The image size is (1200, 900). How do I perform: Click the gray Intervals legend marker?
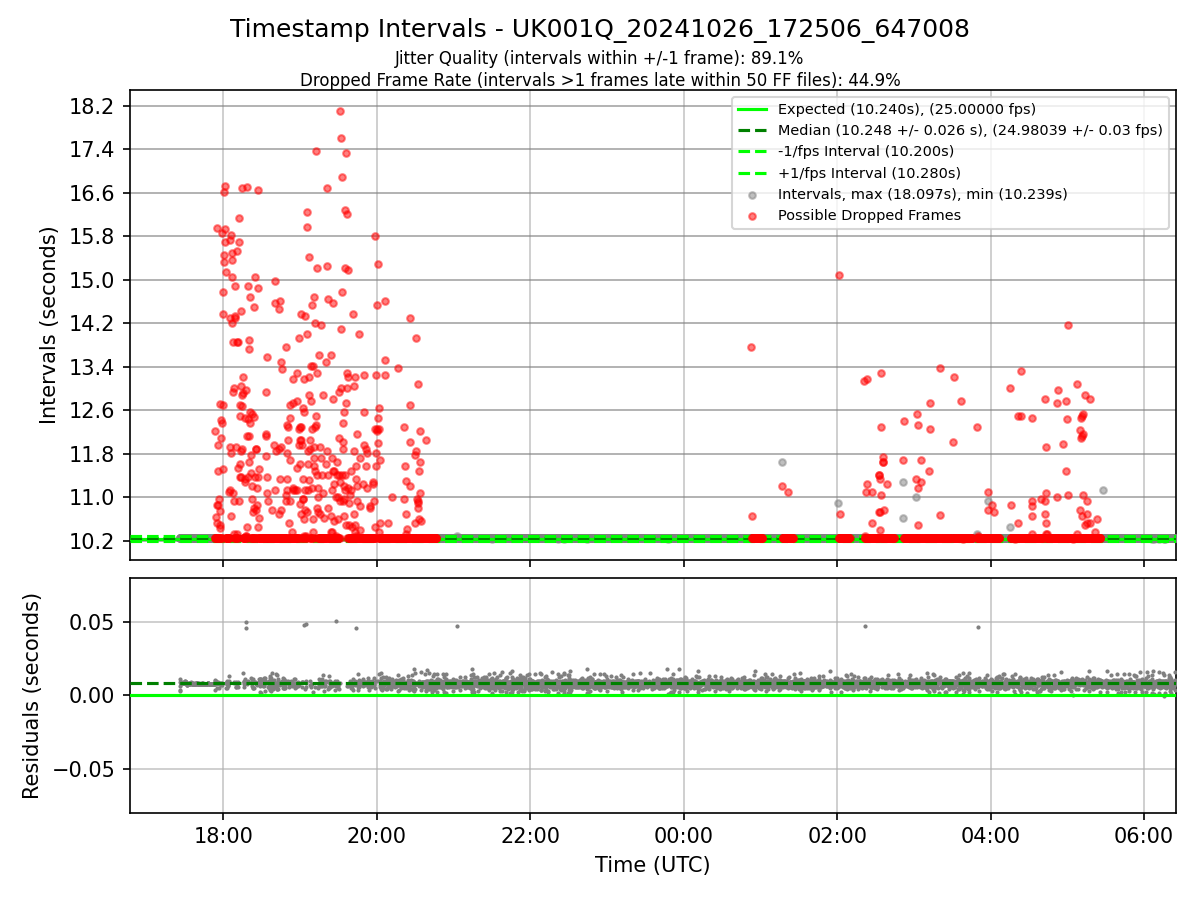click(752, 194)
